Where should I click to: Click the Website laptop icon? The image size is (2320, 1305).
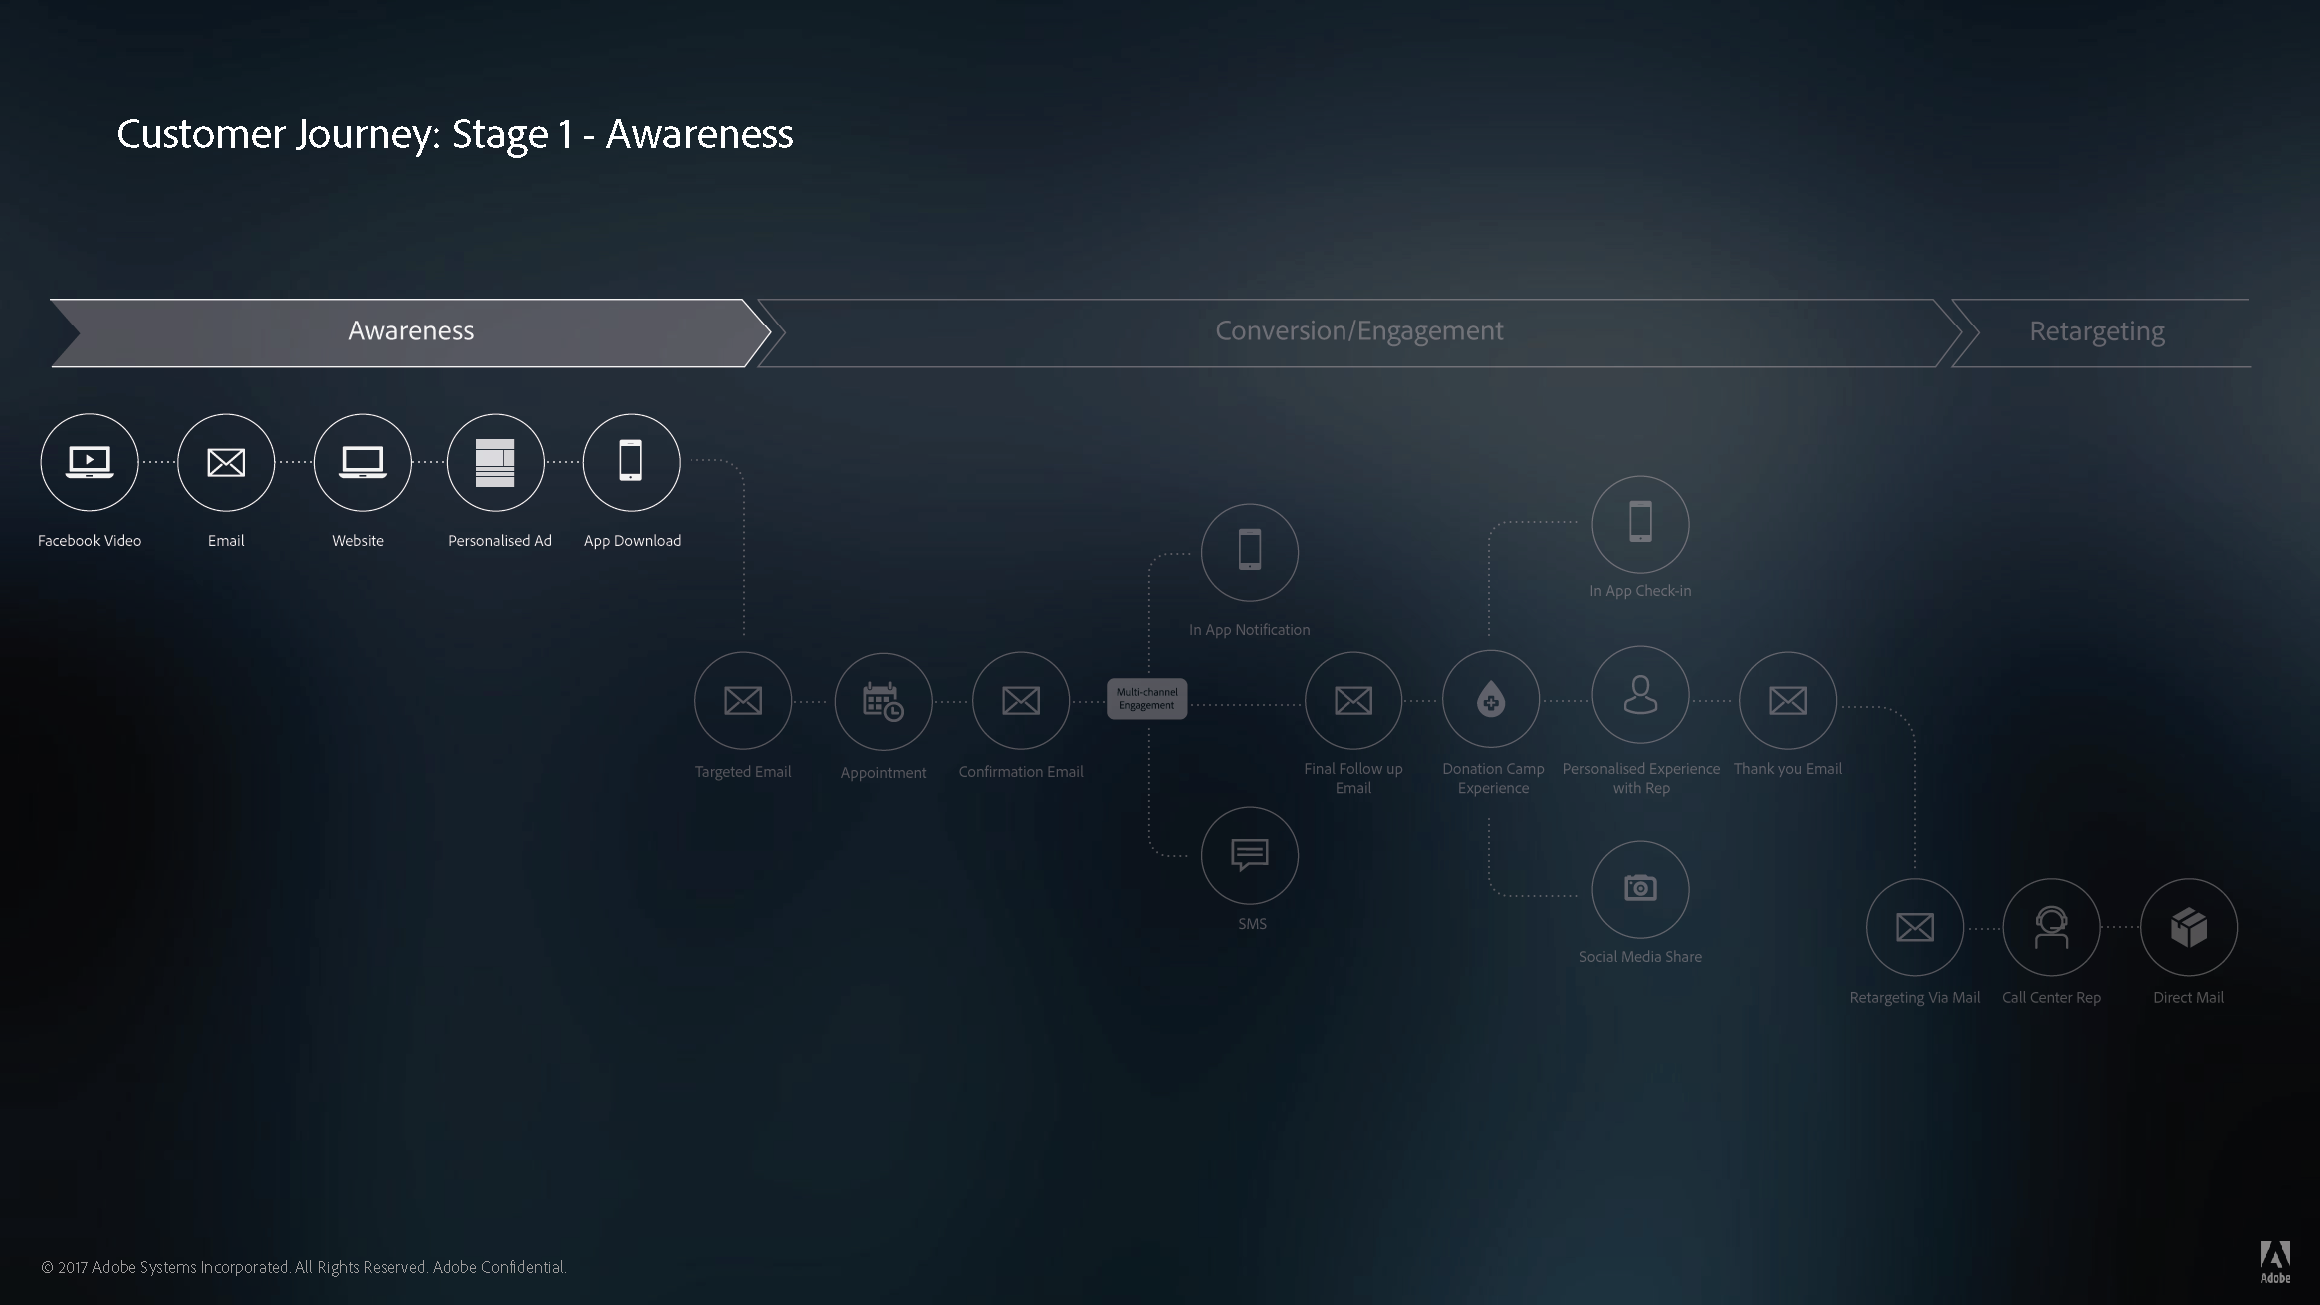click(362, 462)
